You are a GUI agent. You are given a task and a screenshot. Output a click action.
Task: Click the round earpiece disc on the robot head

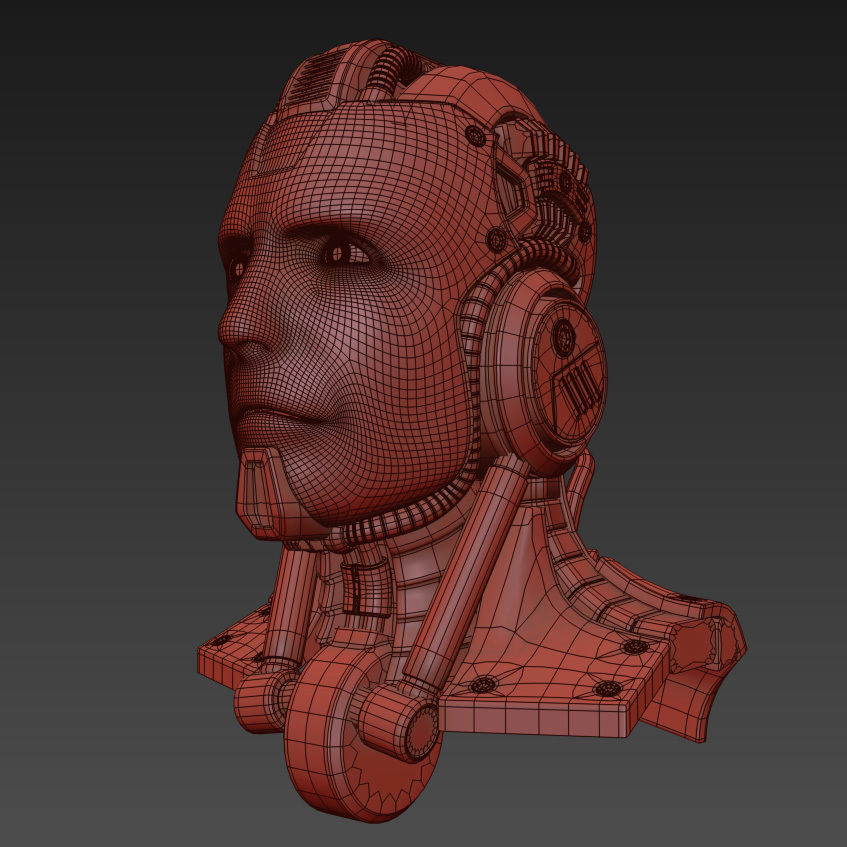coord(544,372)
